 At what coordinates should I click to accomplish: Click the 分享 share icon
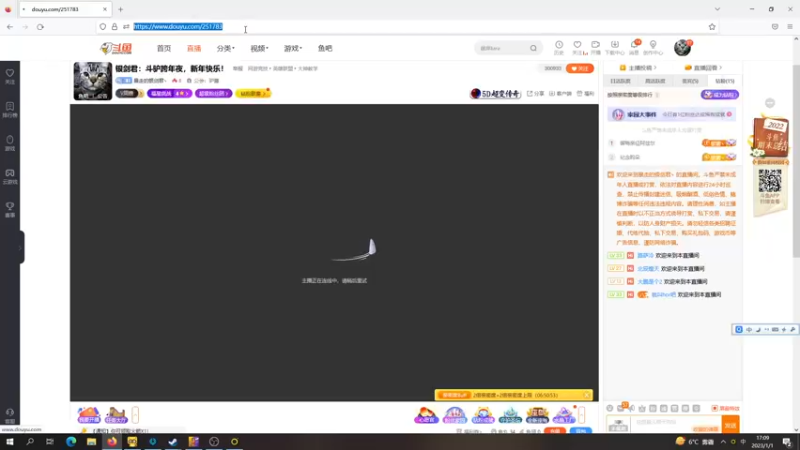click(x=535, y=93)
